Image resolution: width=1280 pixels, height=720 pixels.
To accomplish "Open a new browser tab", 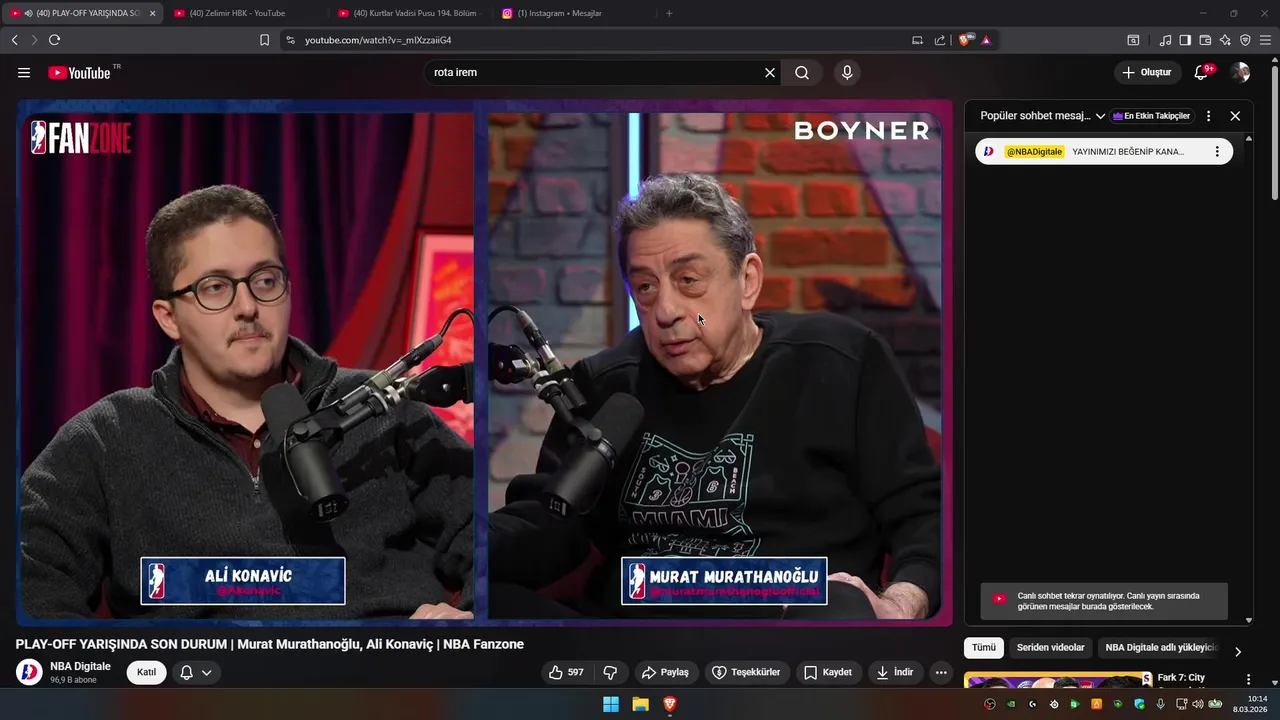I will 669,13.
